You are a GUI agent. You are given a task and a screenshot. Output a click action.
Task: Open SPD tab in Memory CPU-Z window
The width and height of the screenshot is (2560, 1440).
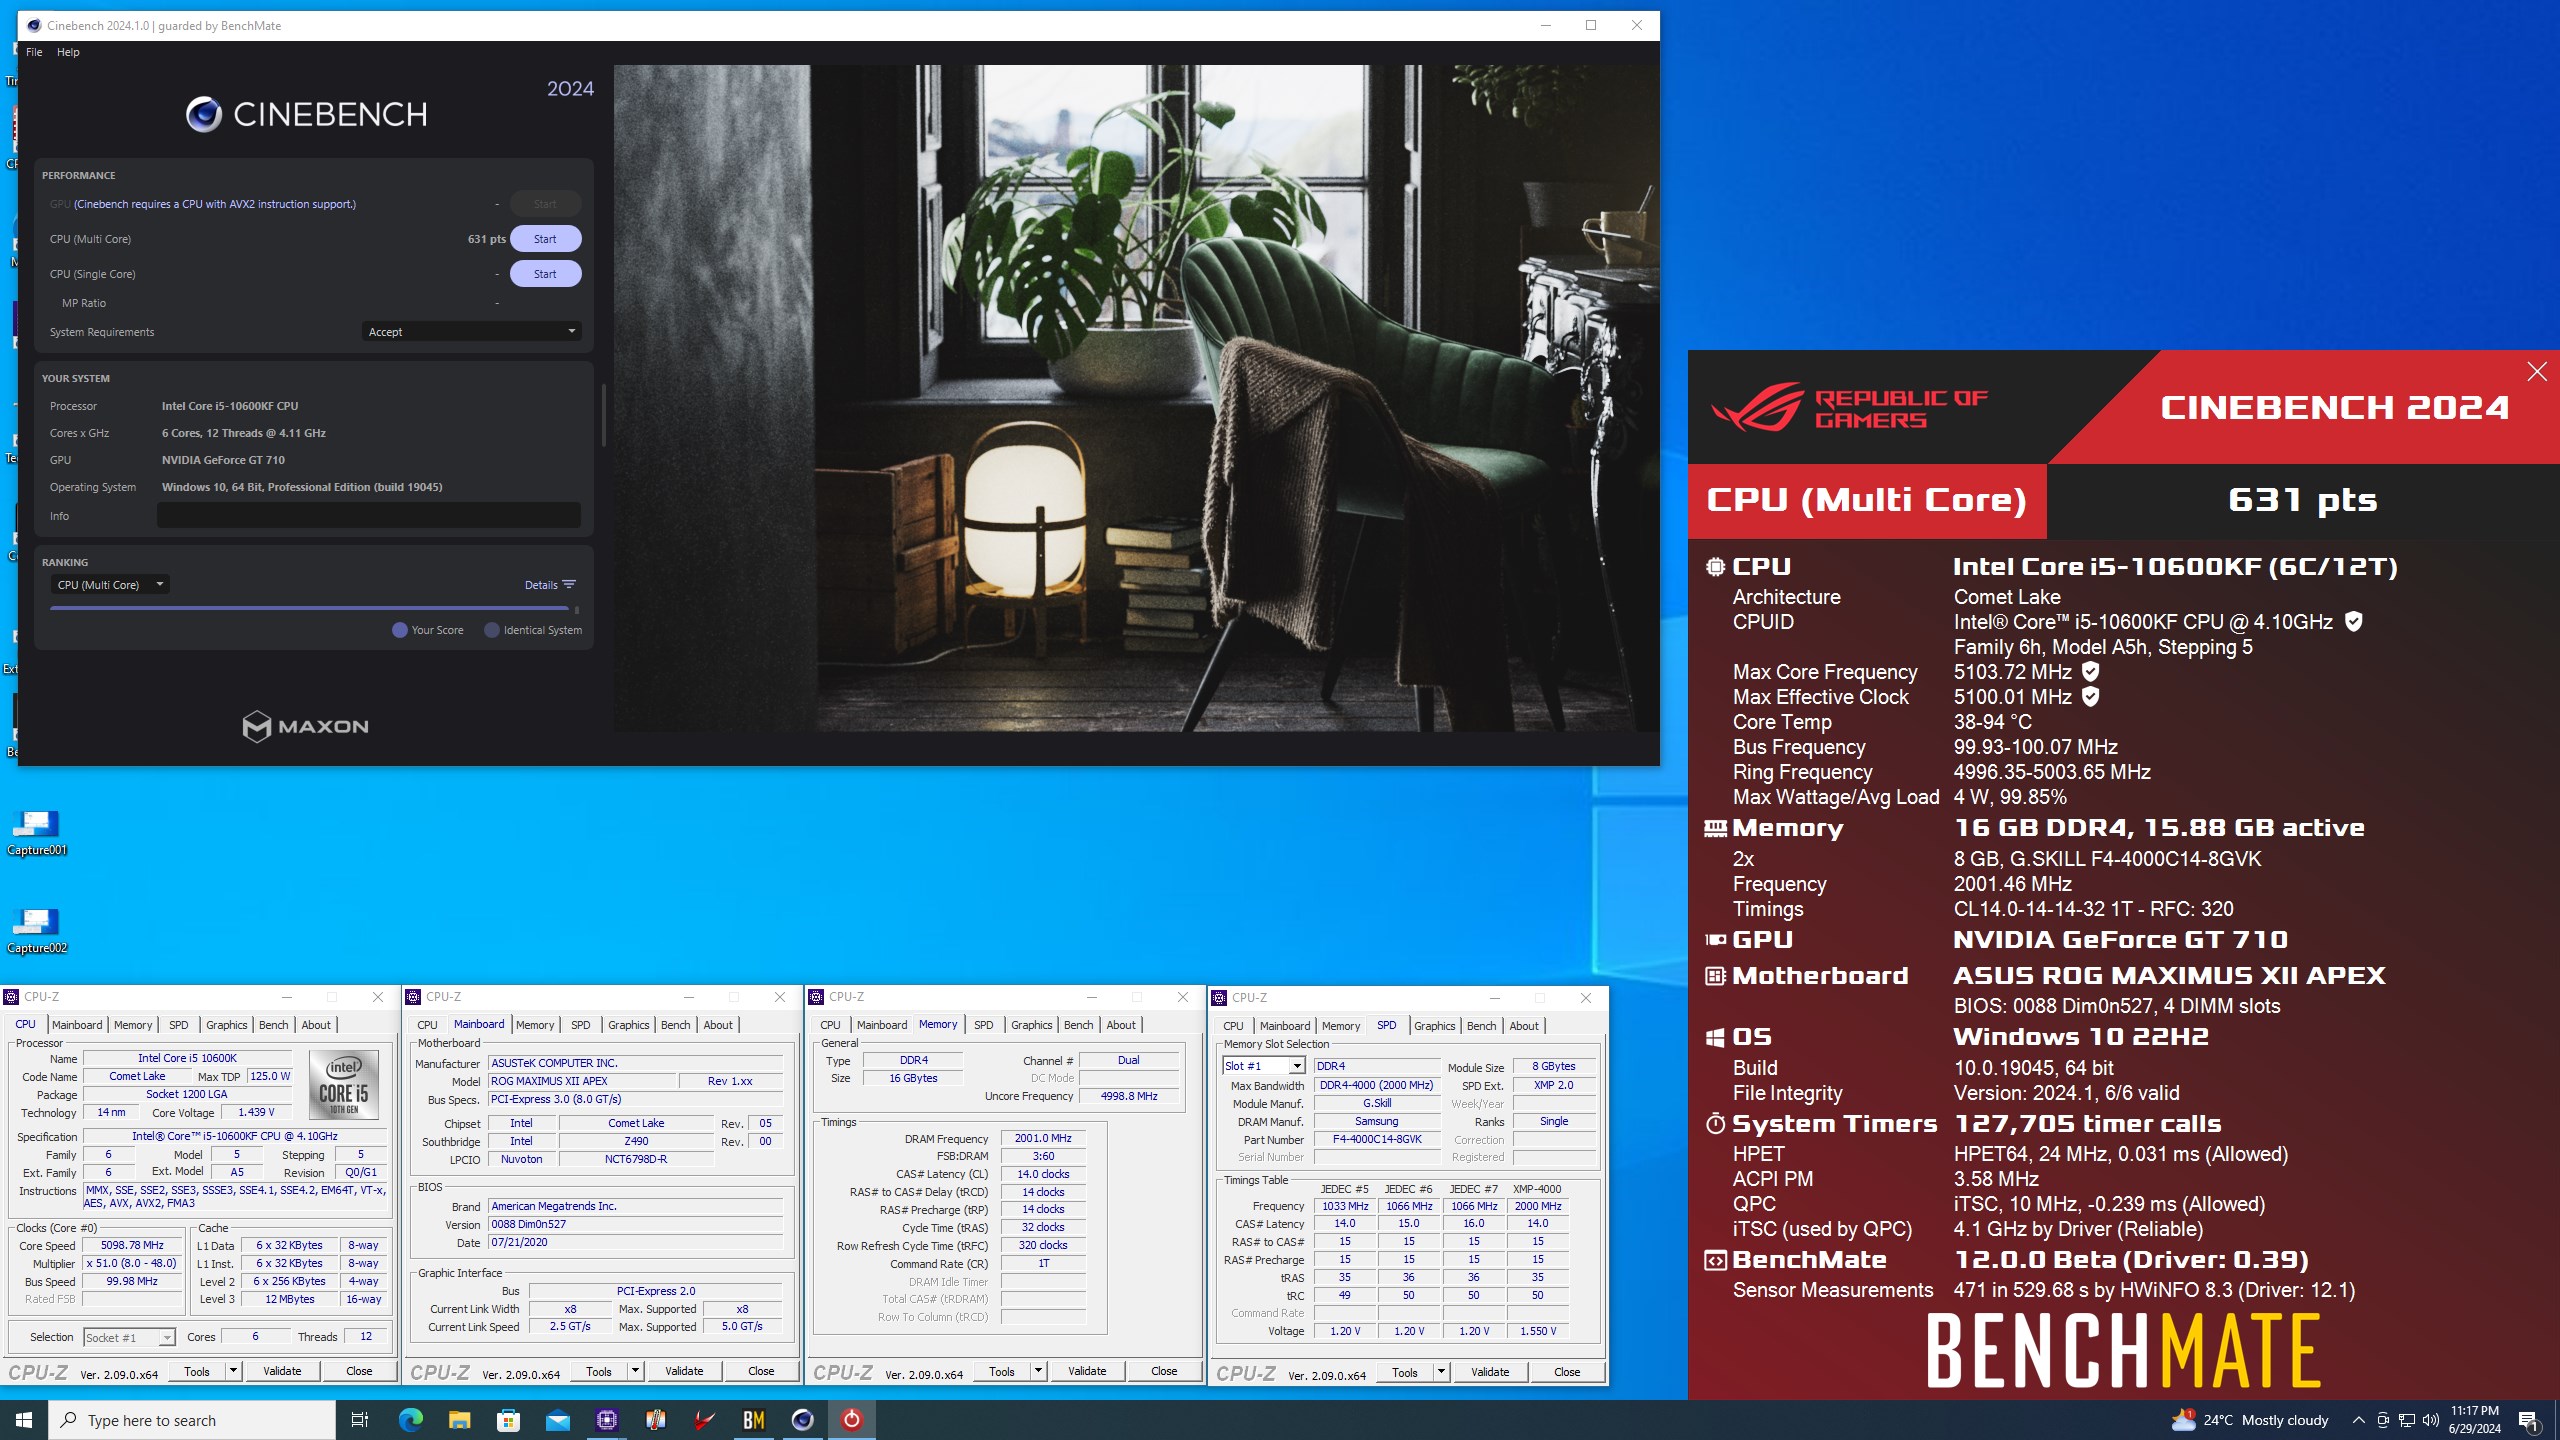[984, 1025]
